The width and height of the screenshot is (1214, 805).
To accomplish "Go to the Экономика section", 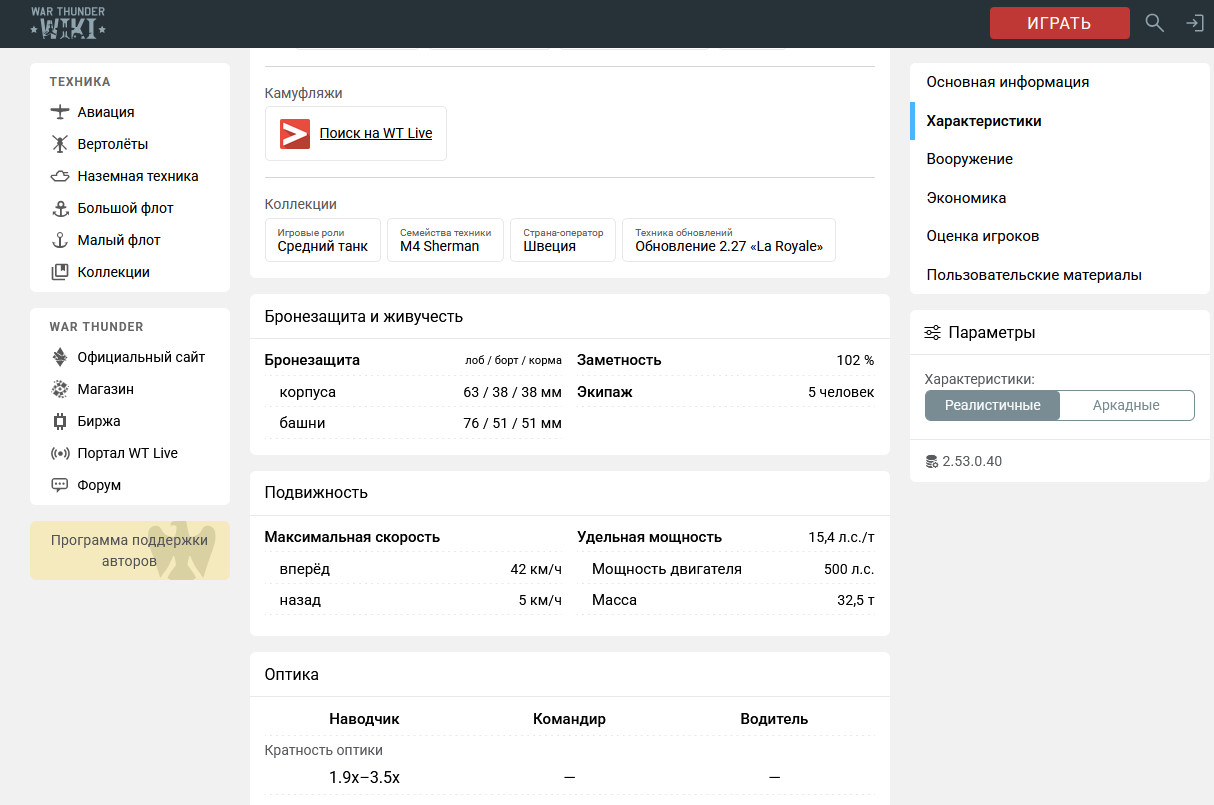I will (x=966, y=198).
